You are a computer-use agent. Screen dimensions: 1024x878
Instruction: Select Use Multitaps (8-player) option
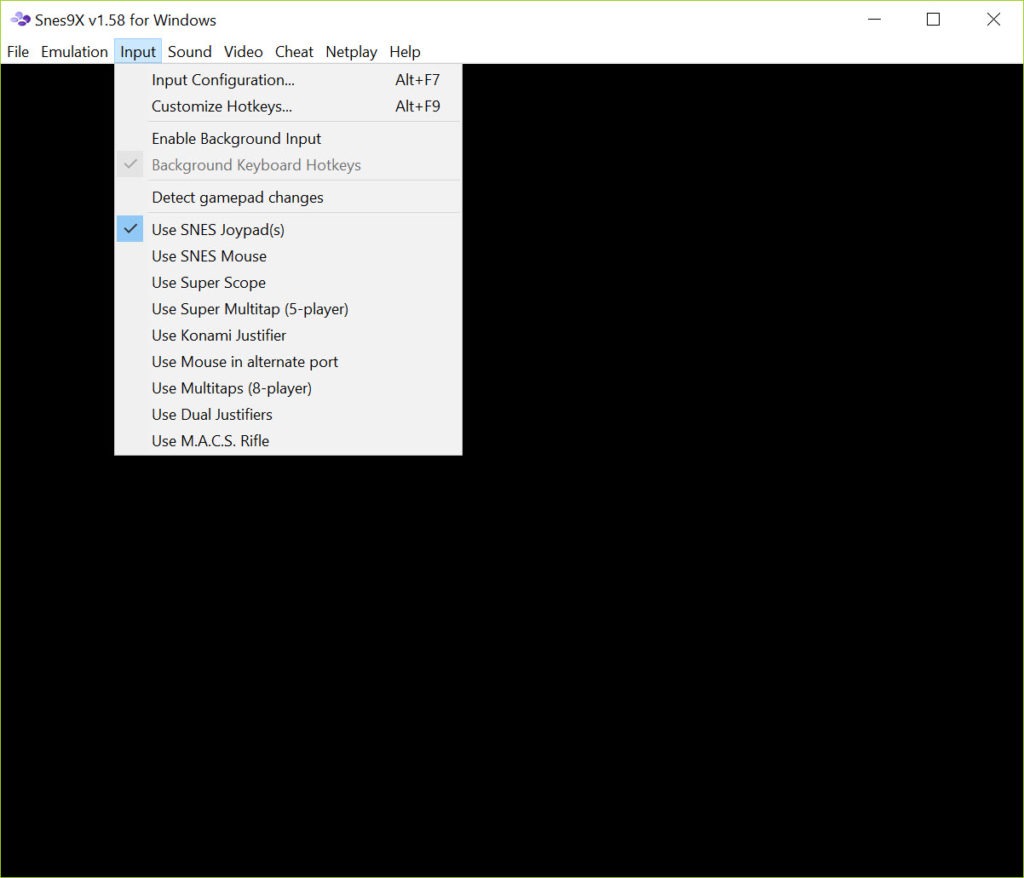[288, 388]
